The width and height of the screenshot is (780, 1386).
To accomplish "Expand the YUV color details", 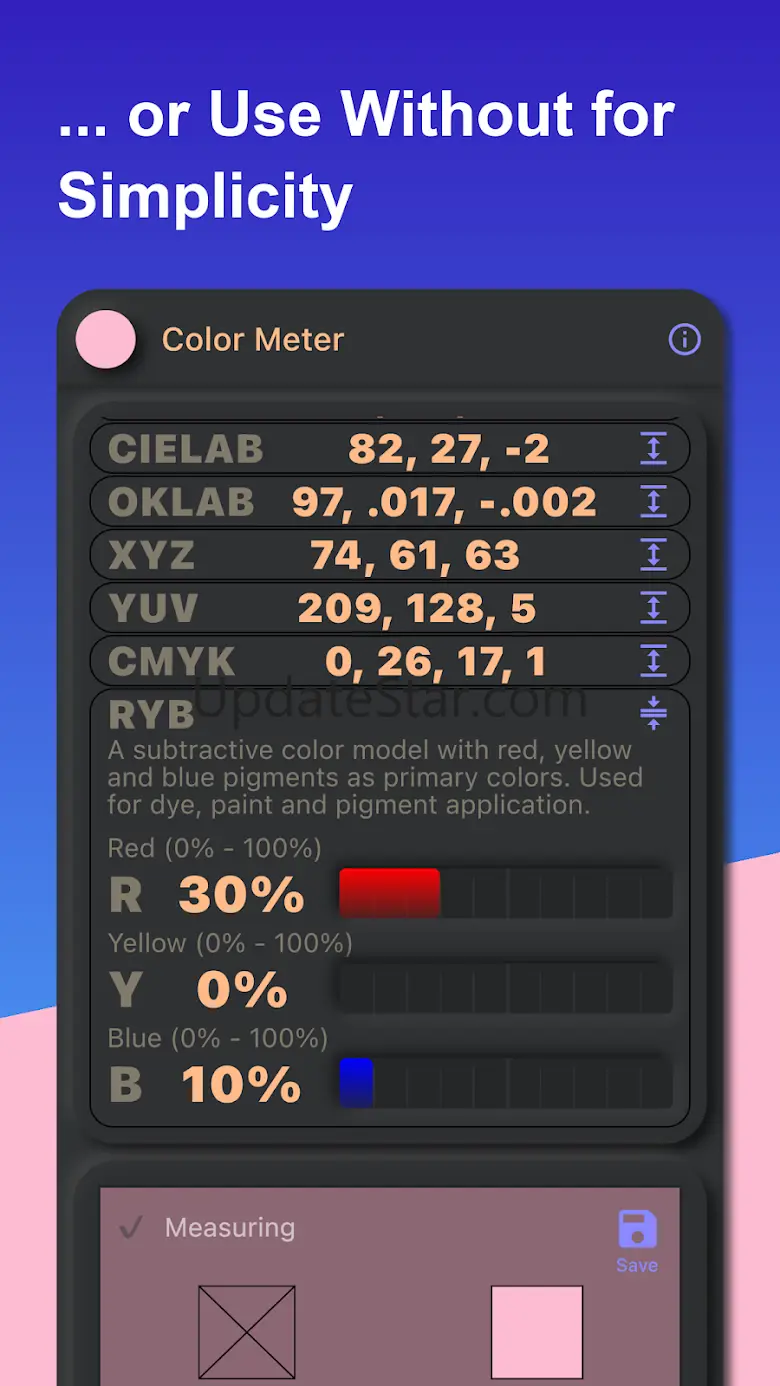I will point(653,608).
